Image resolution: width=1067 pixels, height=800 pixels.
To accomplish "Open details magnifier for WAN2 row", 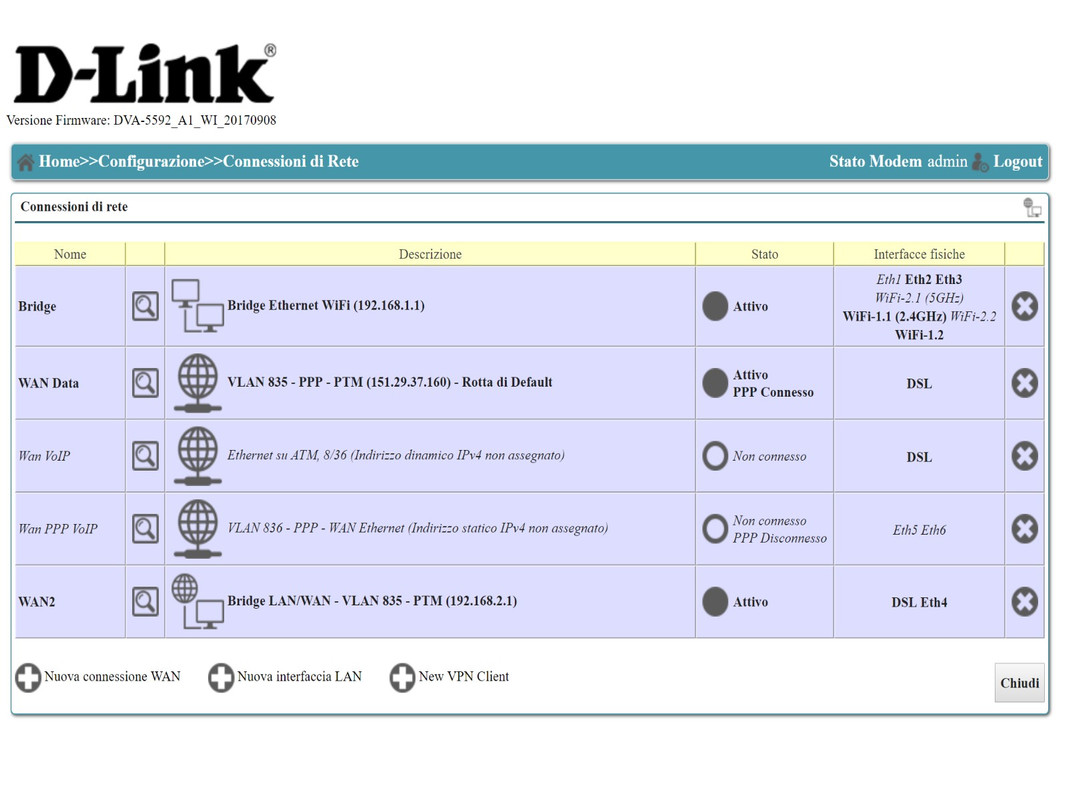I will 145,601.
